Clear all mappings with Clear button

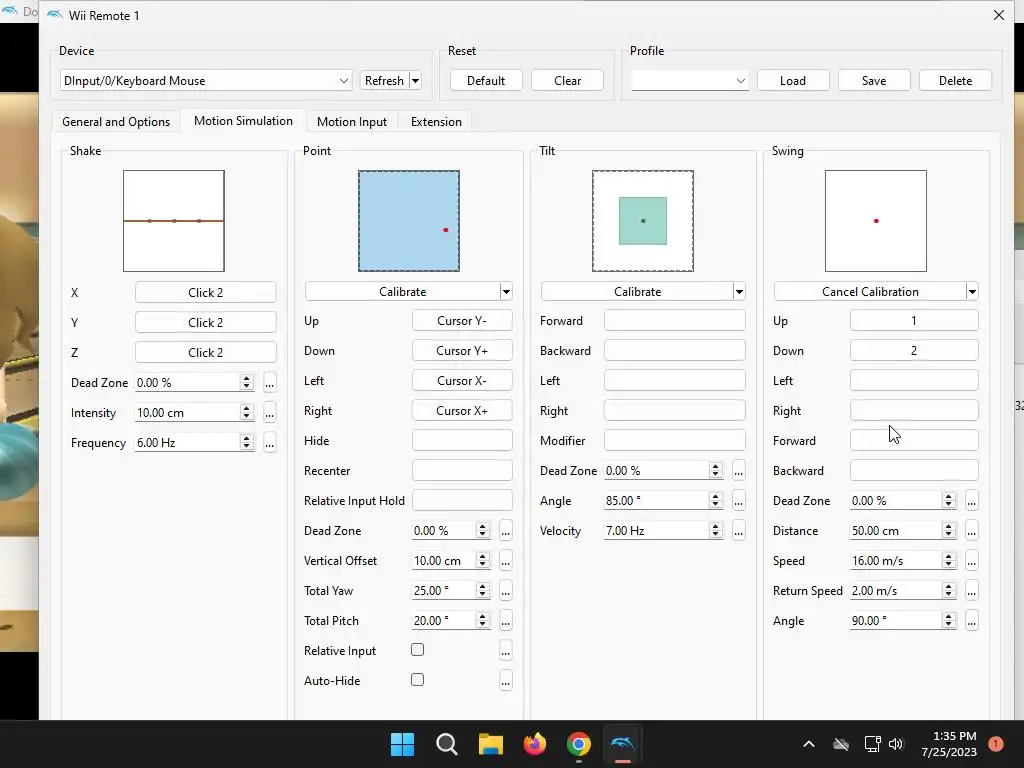(x=568, y=80)
